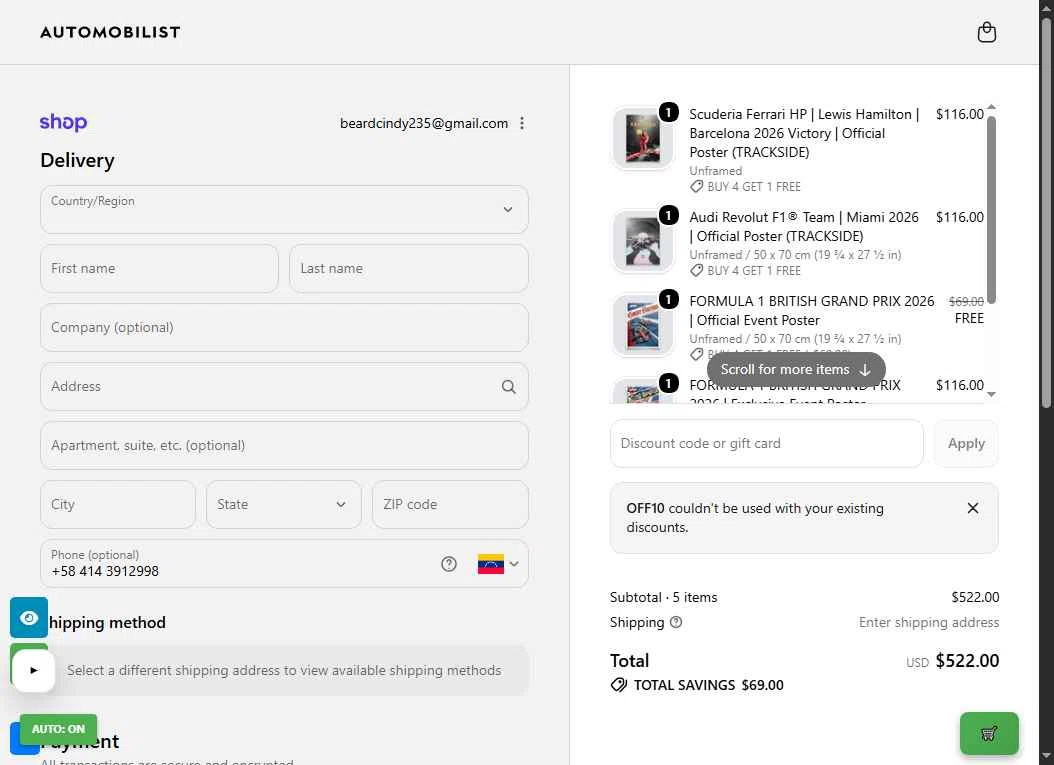Image resolution: width=1054 pixels, height=765 pixels.
Task: Toggle the AUTO: ON button
Action: [x=58, y=729]
